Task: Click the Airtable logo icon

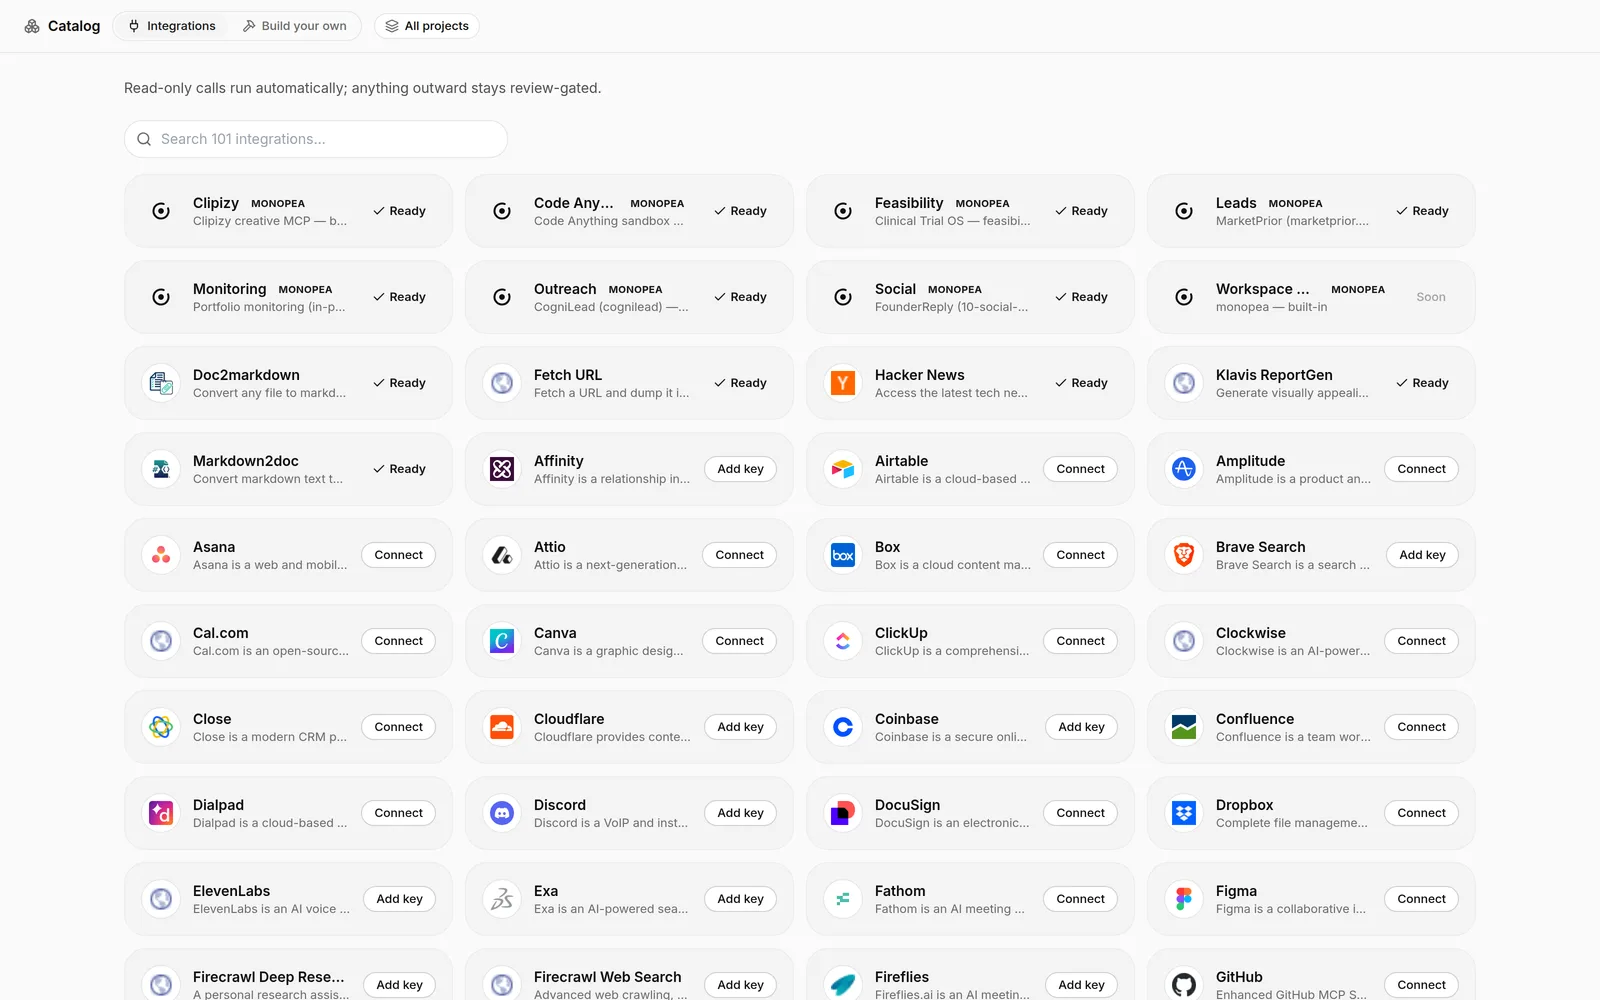Action: pos(843,469)
